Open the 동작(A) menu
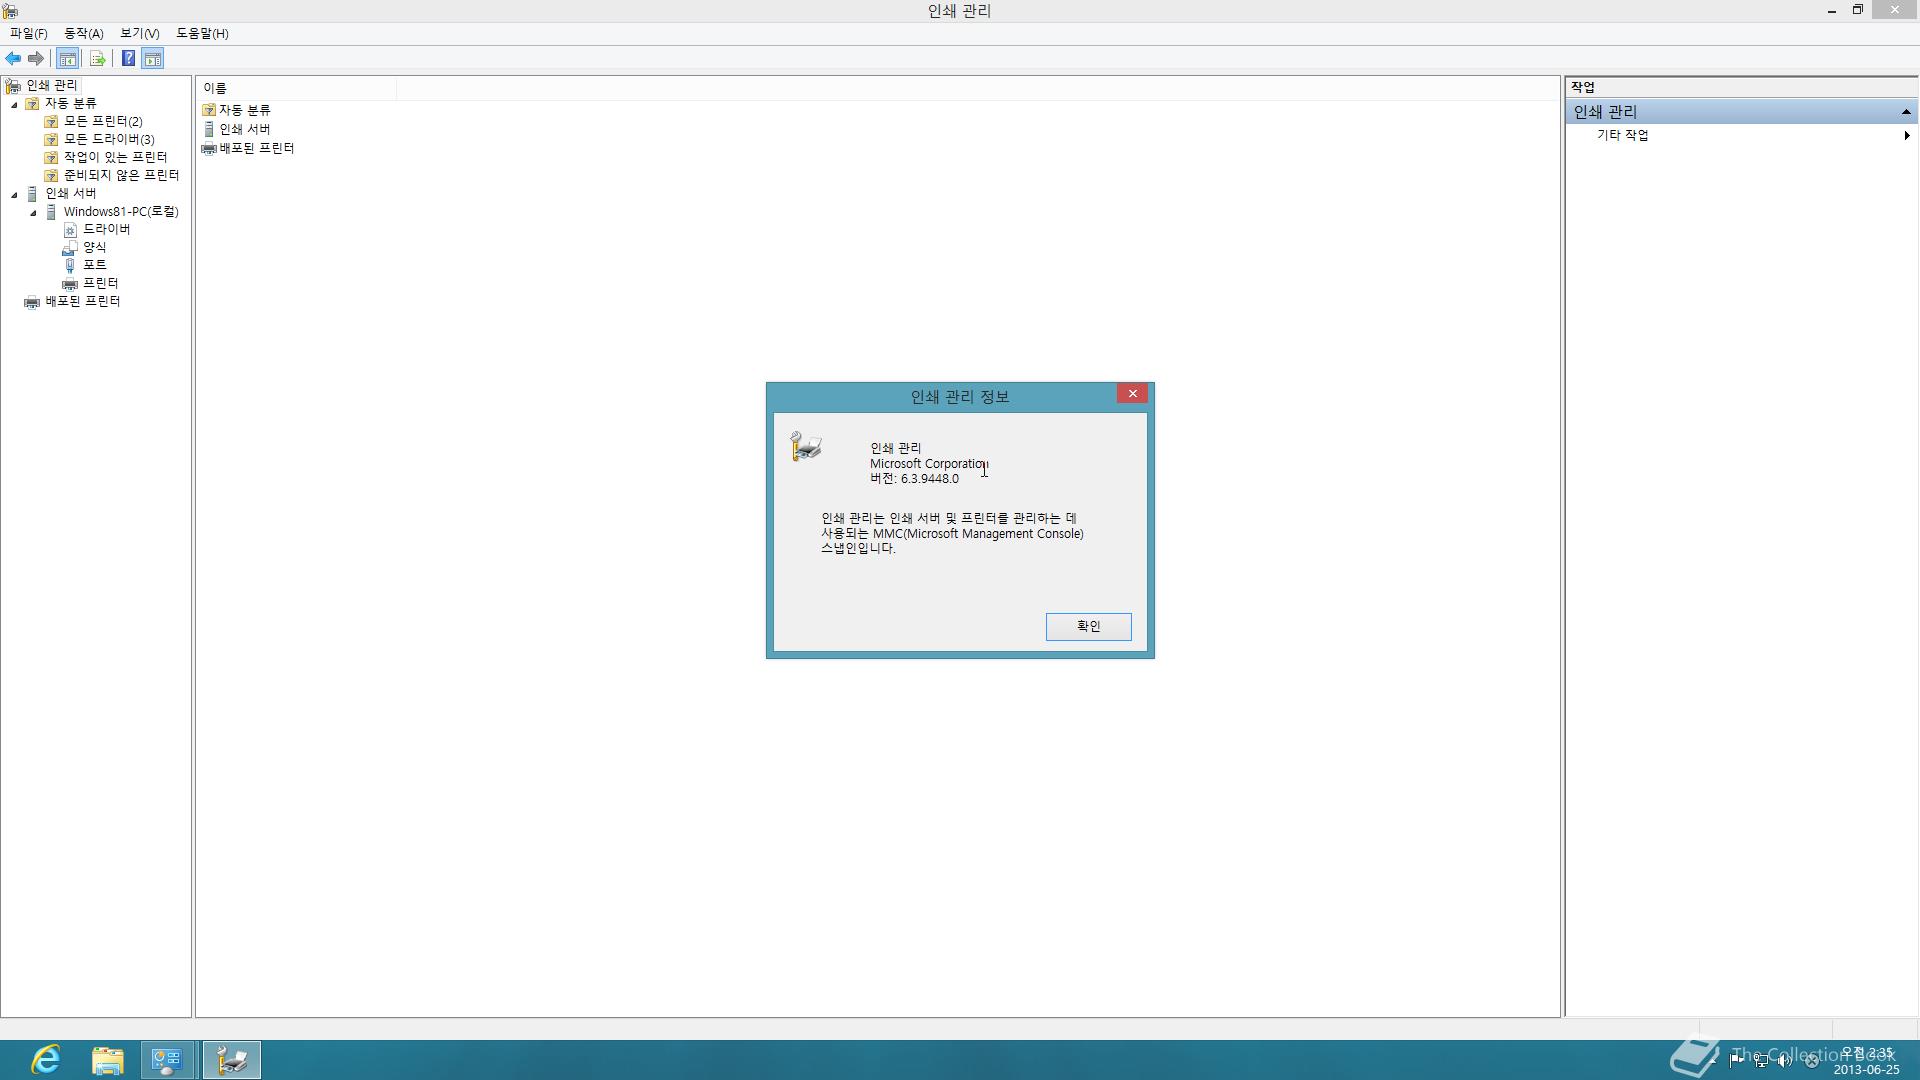 (x=84, y=33)
